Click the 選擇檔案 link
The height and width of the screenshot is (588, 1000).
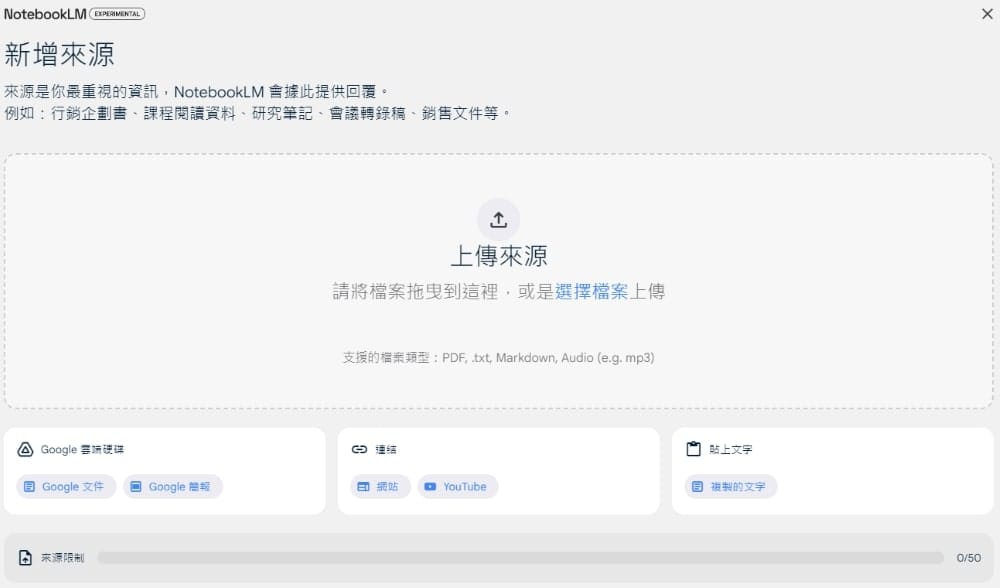point(595,290)
